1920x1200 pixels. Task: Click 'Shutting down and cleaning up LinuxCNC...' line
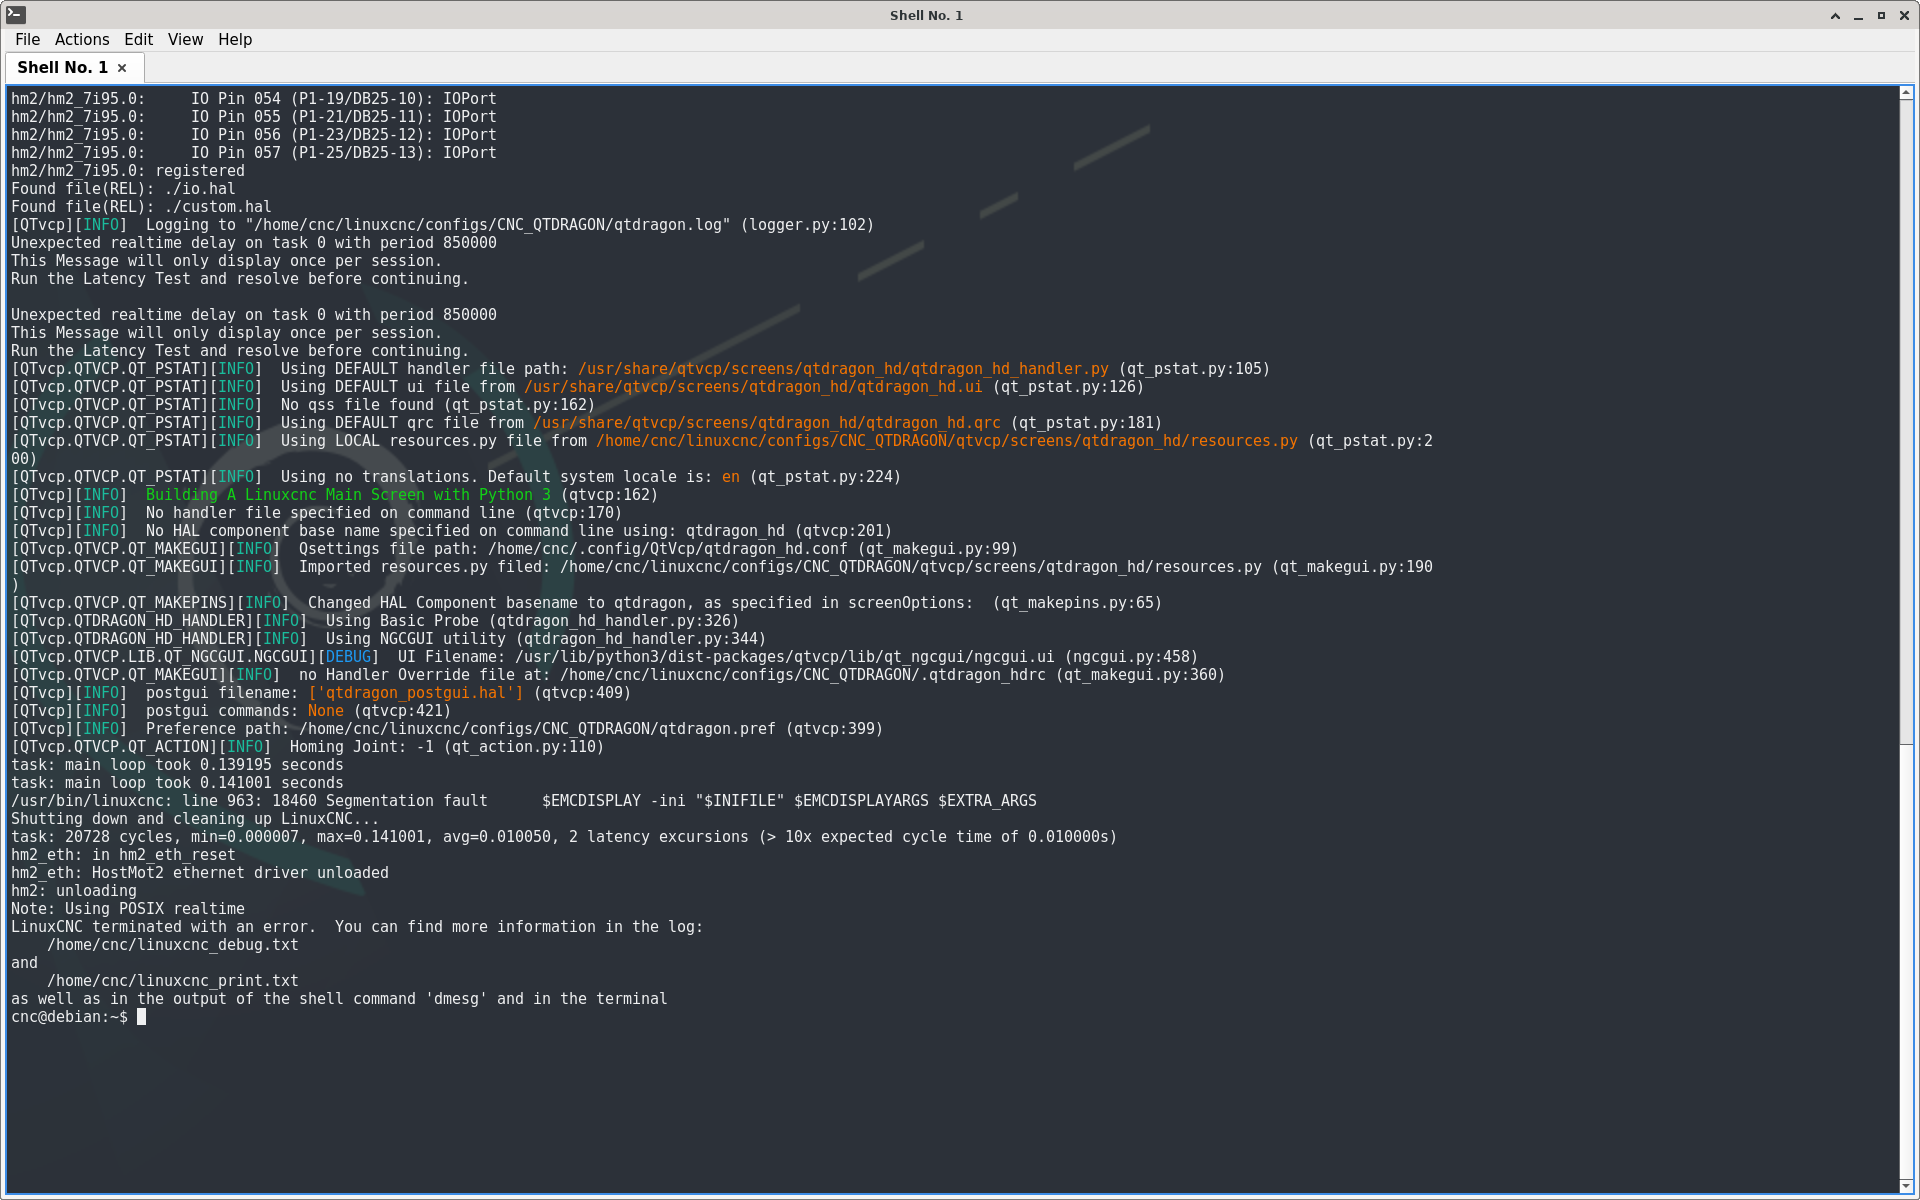195,819
